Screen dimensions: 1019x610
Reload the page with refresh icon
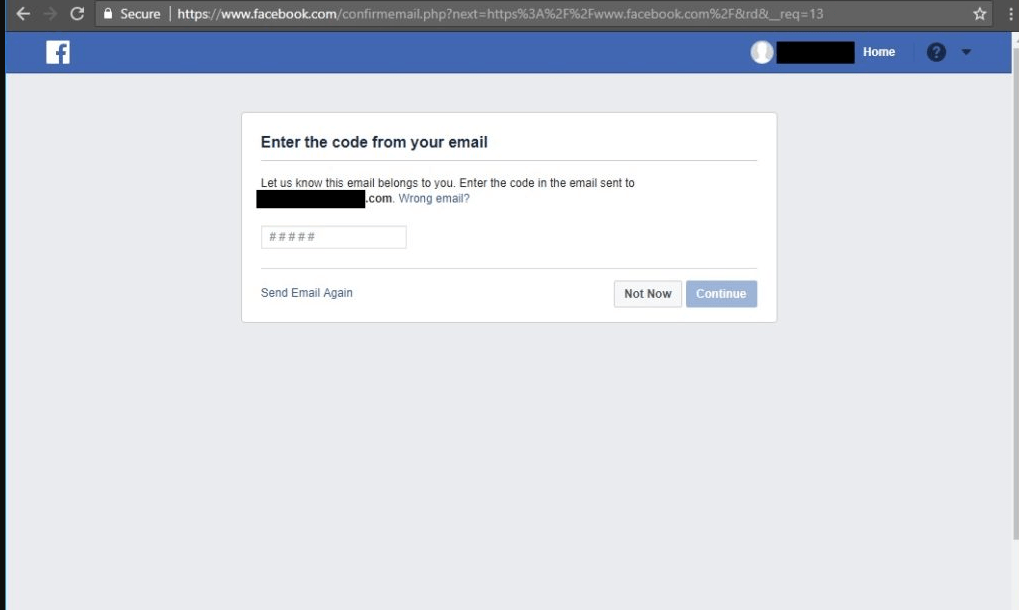pos(77,14)
